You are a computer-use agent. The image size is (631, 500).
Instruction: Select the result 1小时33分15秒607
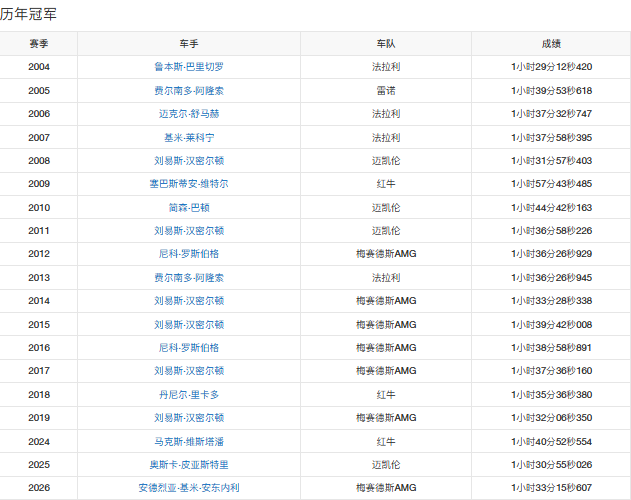[551, 488]
